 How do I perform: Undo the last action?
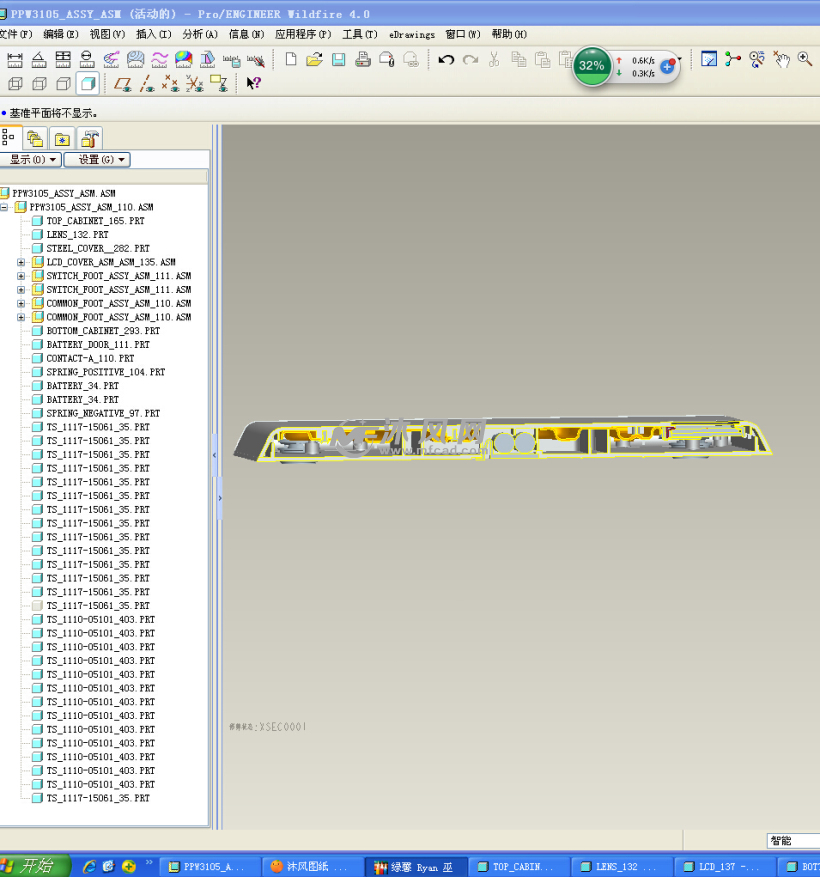446,59
